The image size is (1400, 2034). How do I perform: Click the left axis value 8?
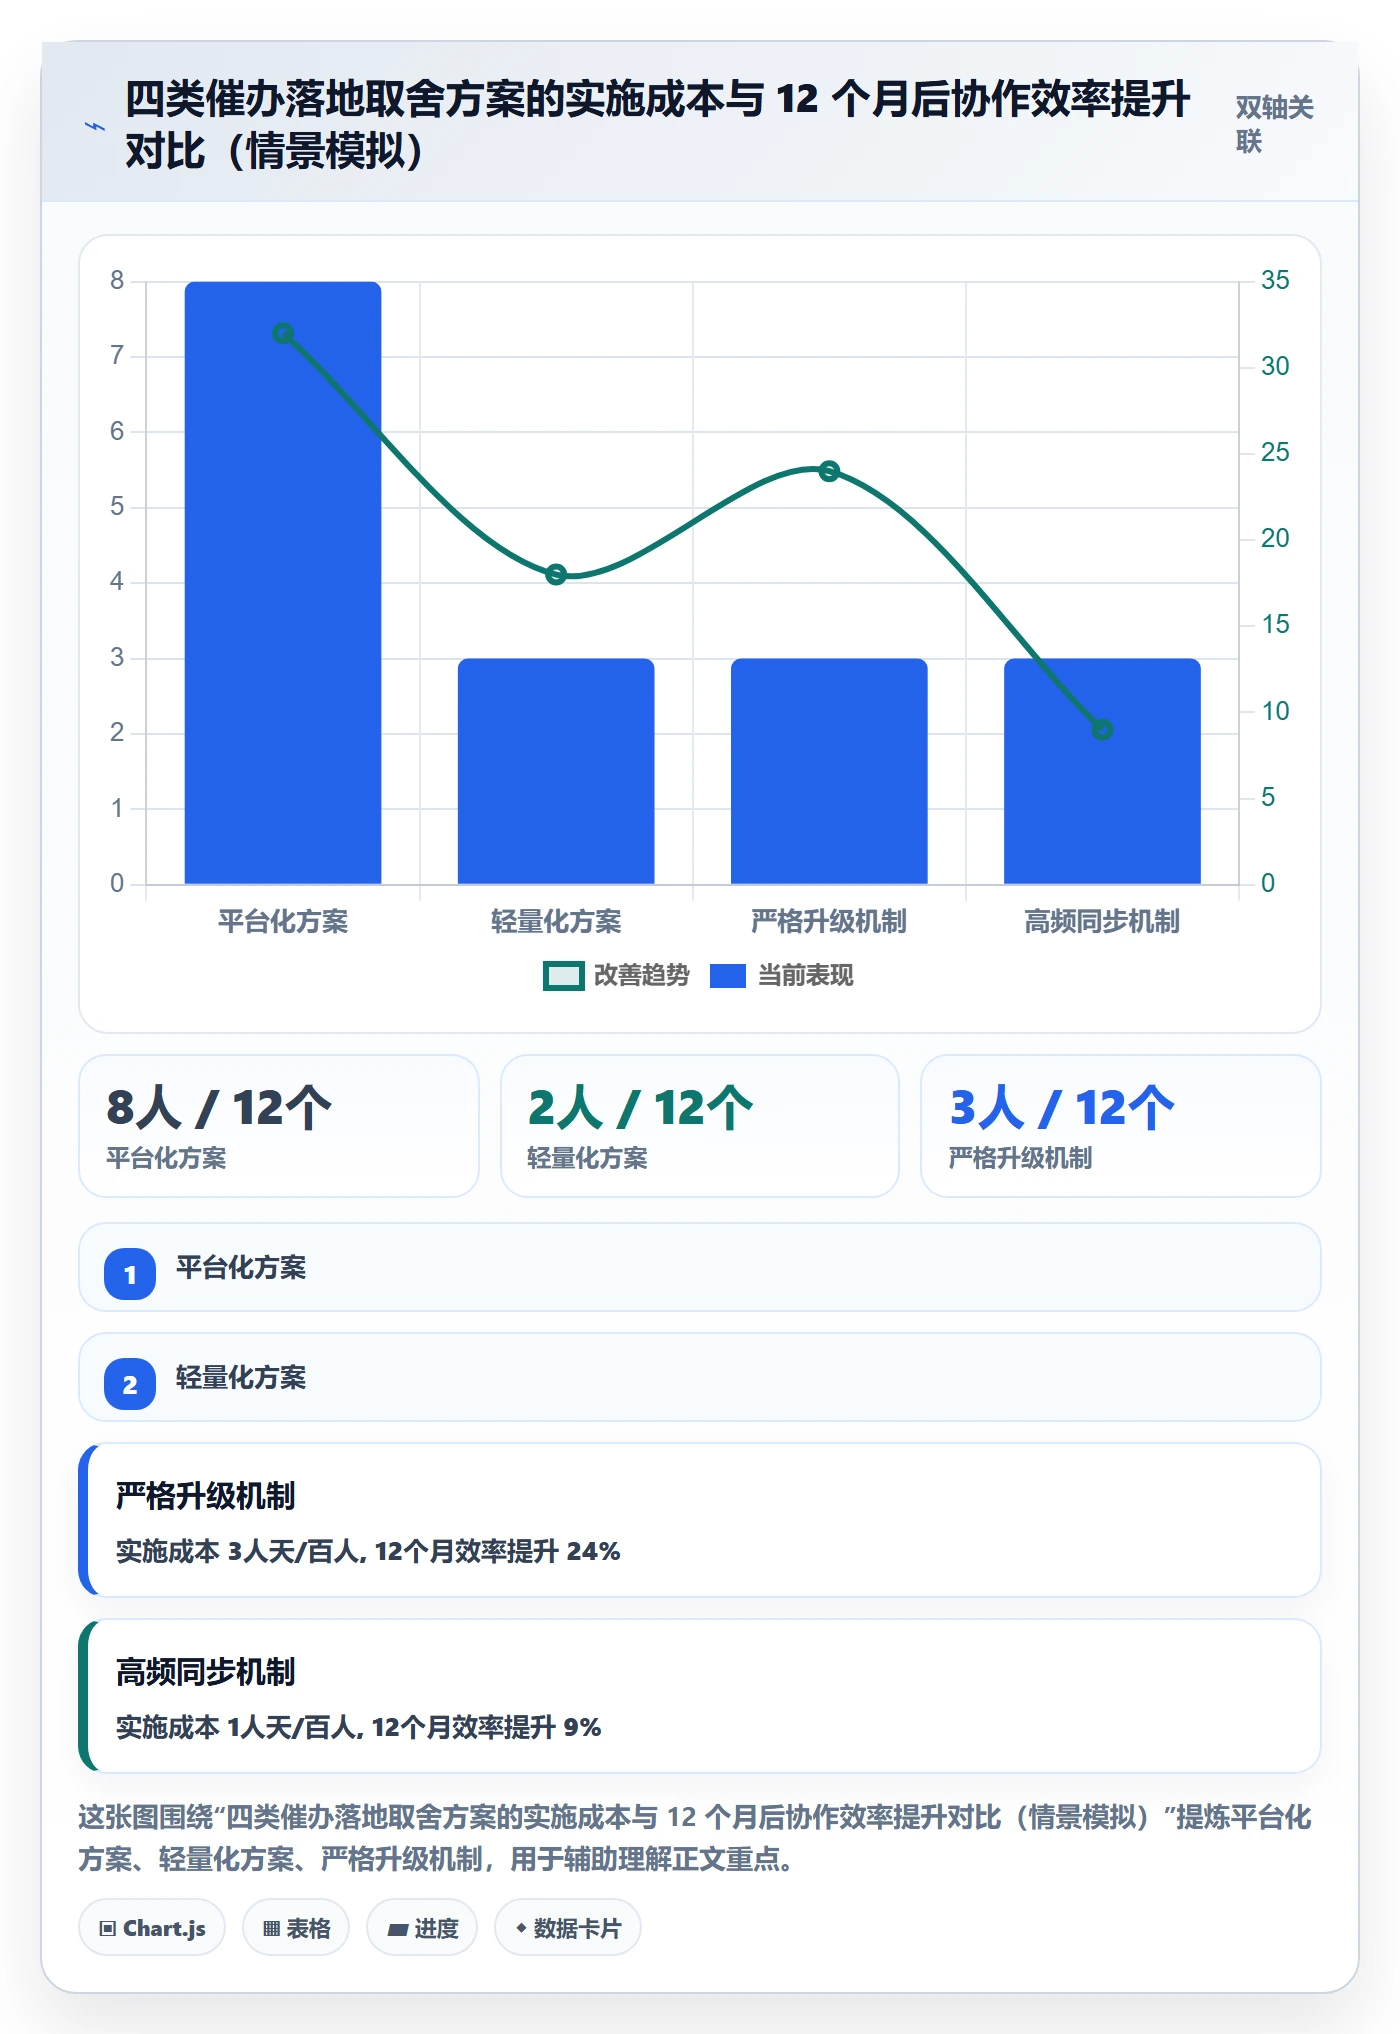(x=117, y=280)
